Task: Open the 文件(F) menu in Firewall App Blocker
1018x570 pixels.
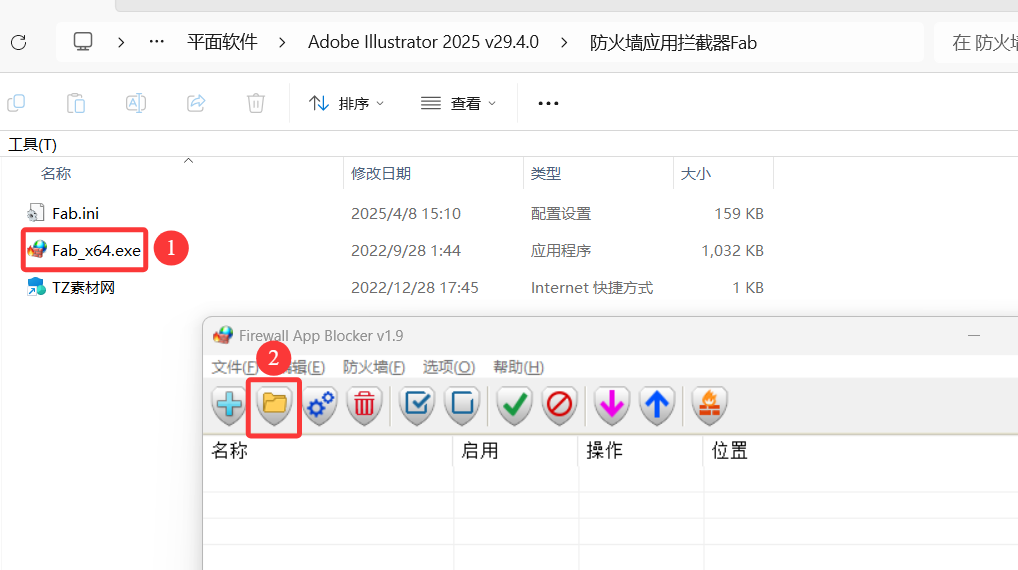Action: tap(234, 367)
